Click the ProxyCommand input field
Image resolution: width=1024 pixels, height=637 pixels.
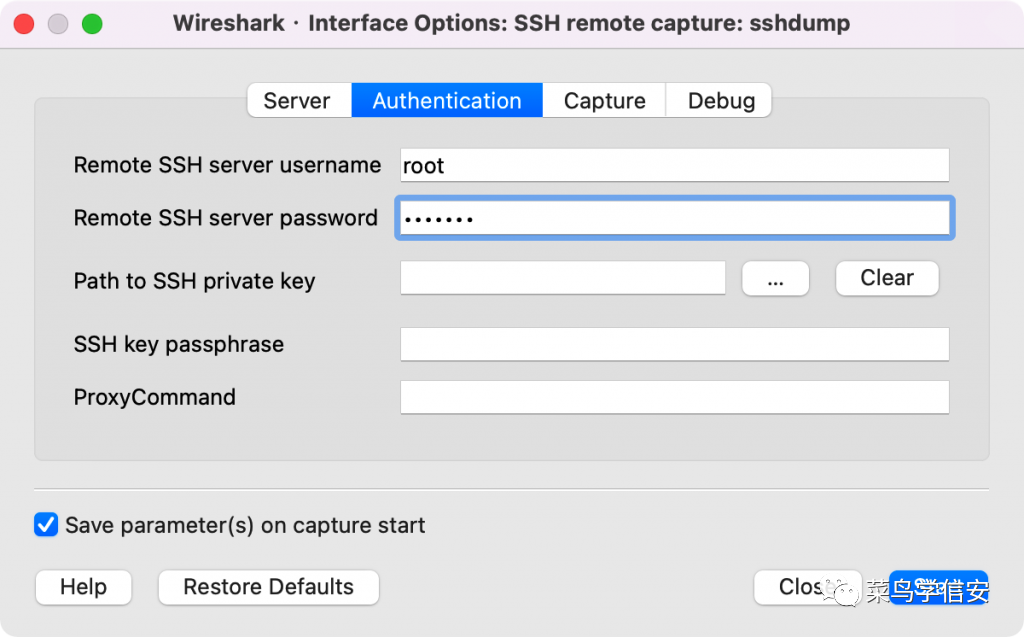coord(675,397)
